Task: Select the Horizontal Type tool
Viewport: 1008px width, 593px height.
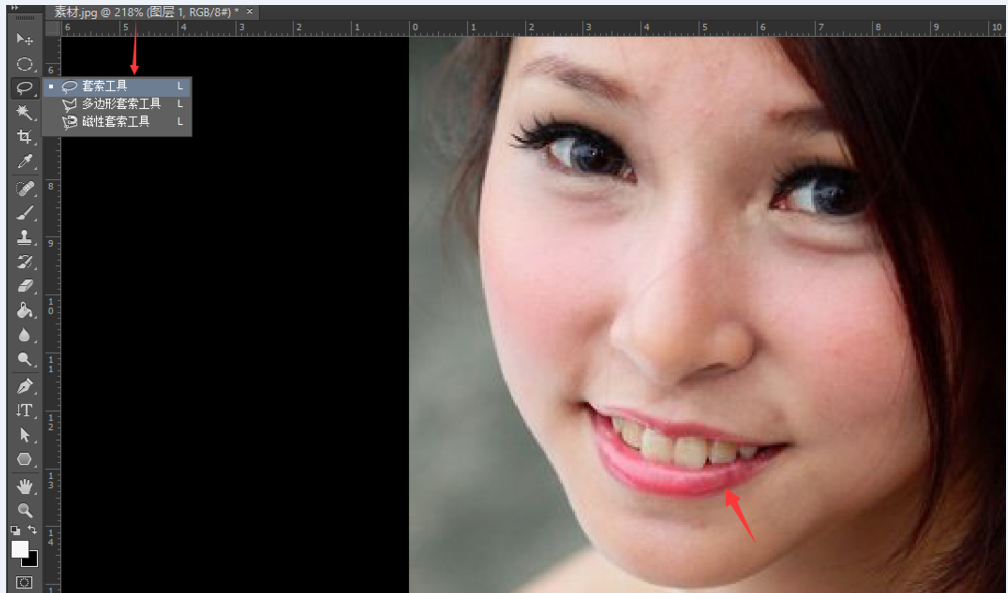Action: (24, 410)
